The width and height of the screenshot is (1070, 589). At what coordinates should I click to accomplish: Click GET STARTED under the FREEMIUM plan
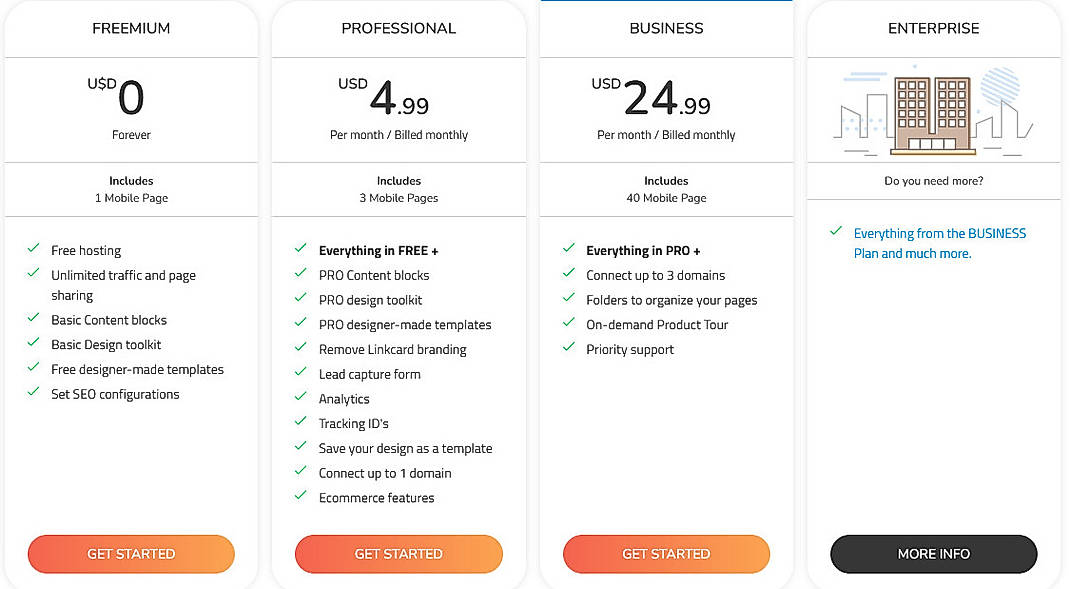coord(131,553)
